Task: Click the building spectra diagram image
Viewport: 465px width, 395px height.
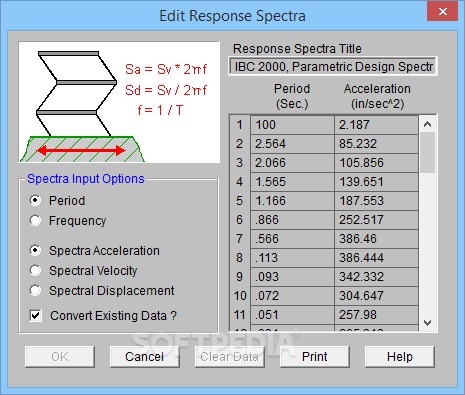Action: 119,102
